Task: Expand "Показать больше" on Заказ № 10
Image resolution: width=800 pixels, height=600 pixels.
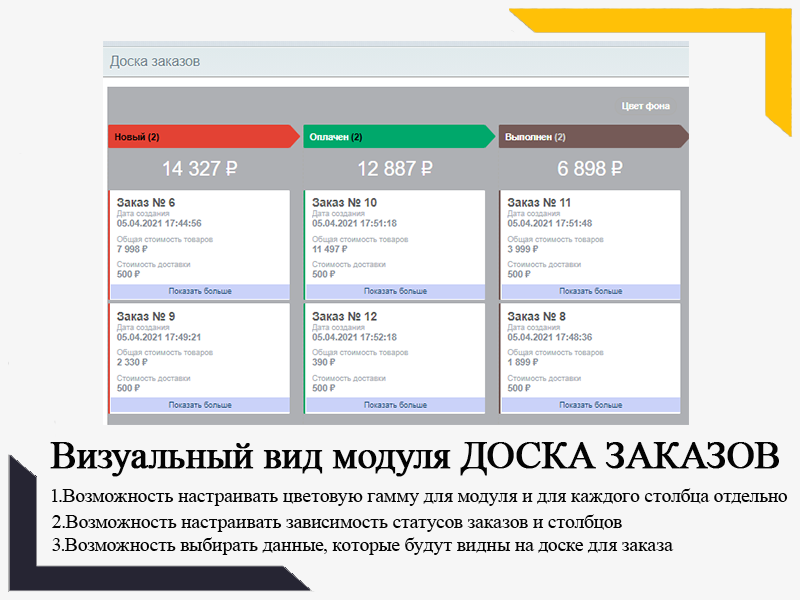Action: [x=395, y=292]
